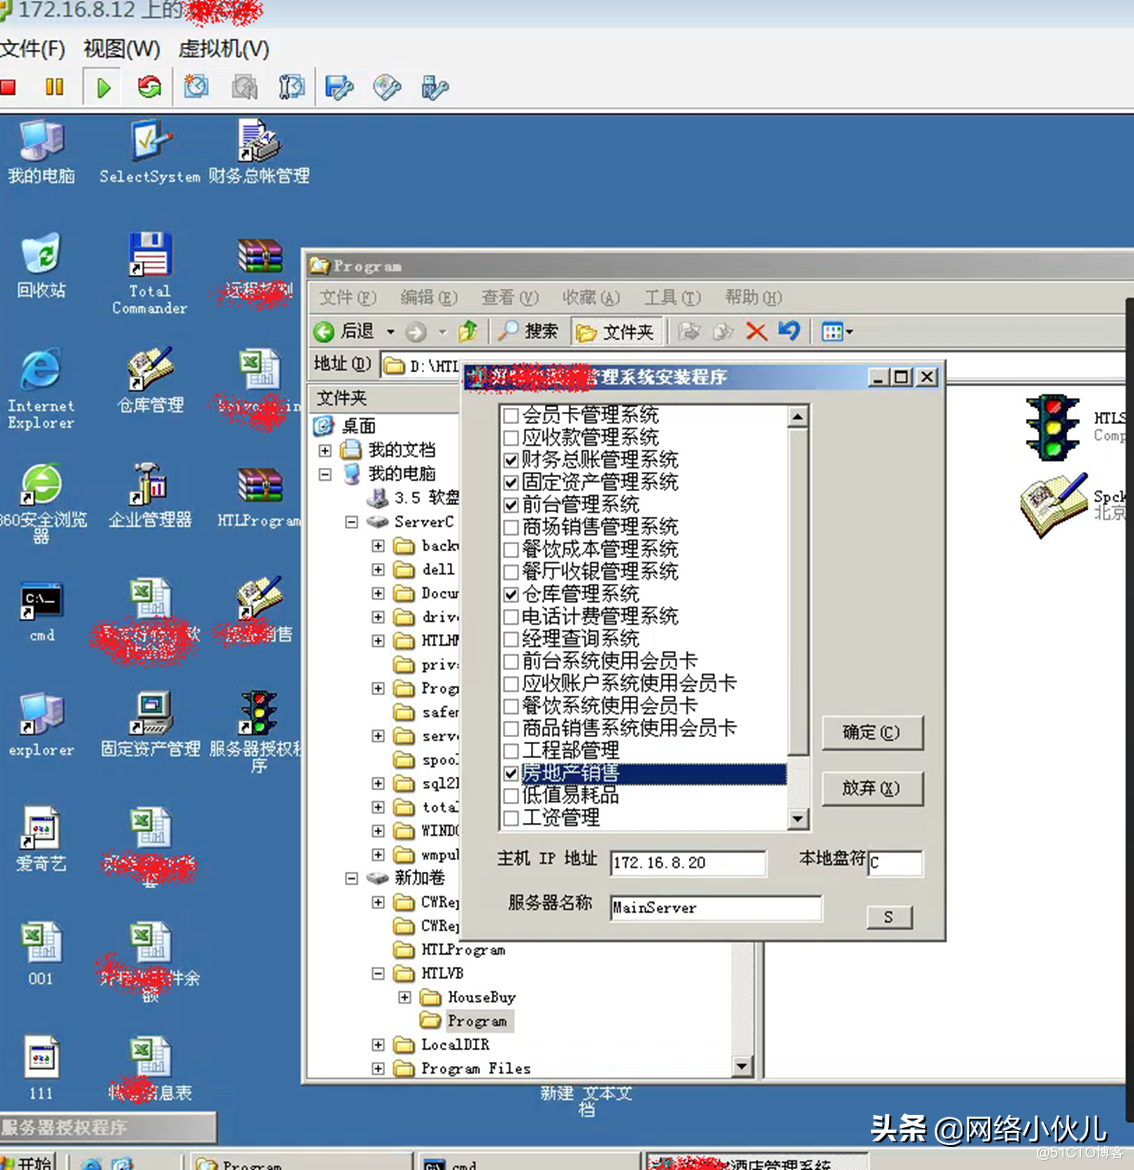The height and width of the screenshot is (1170, 1134).
Task: Open Explorer views dropdown button
Action: tap(836, 331)
